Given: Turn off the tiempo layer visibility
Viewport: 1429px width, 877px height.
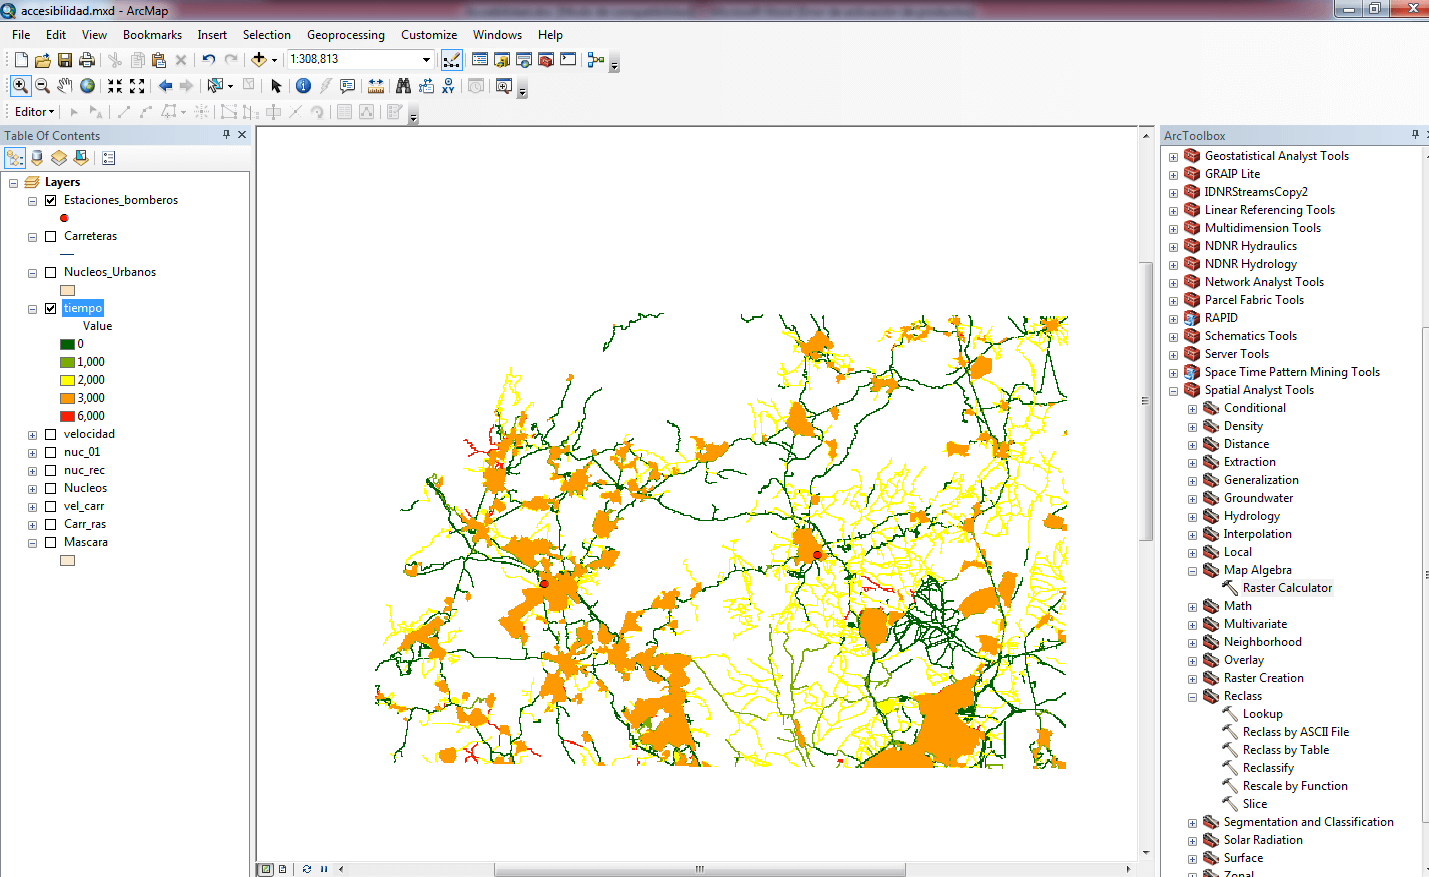Looking at the screenshot, I should tap(51, 308).
